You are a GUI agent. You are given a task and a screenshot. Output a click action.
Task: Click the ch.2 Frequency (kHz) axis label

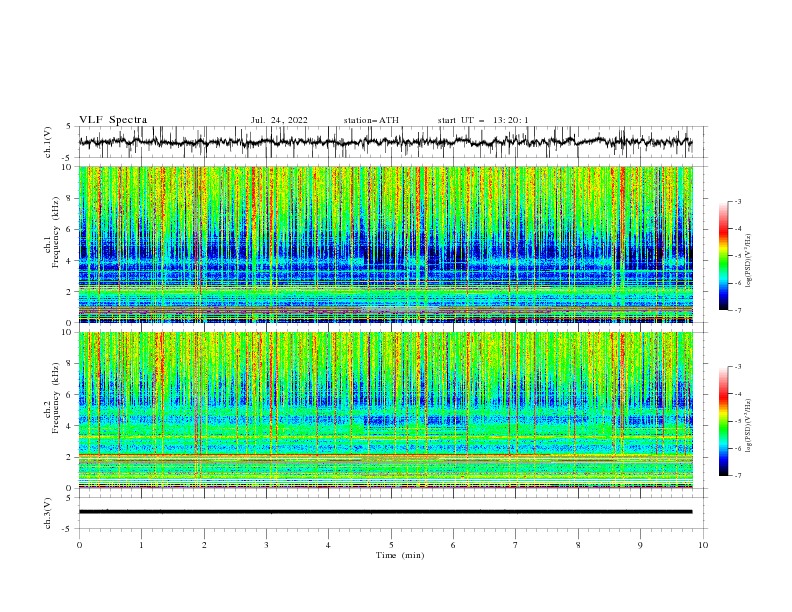click(53, 398)
